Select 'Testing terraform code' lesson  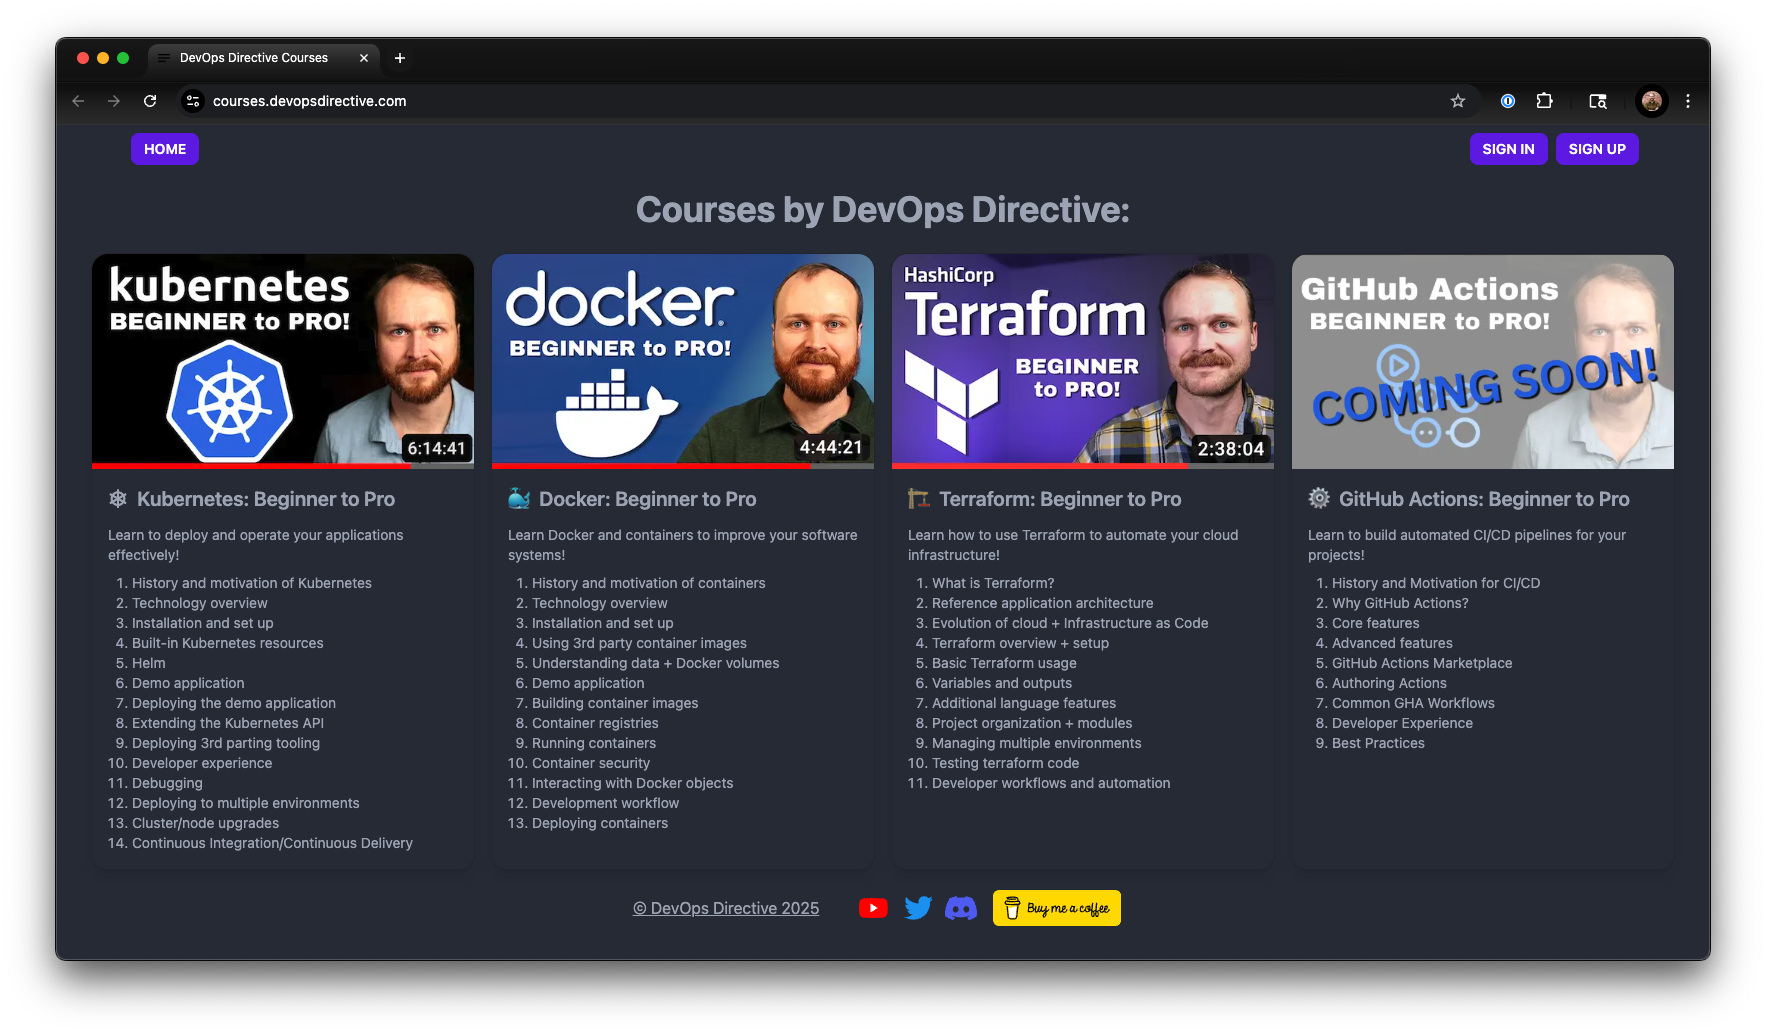[x=1006, y=763]
